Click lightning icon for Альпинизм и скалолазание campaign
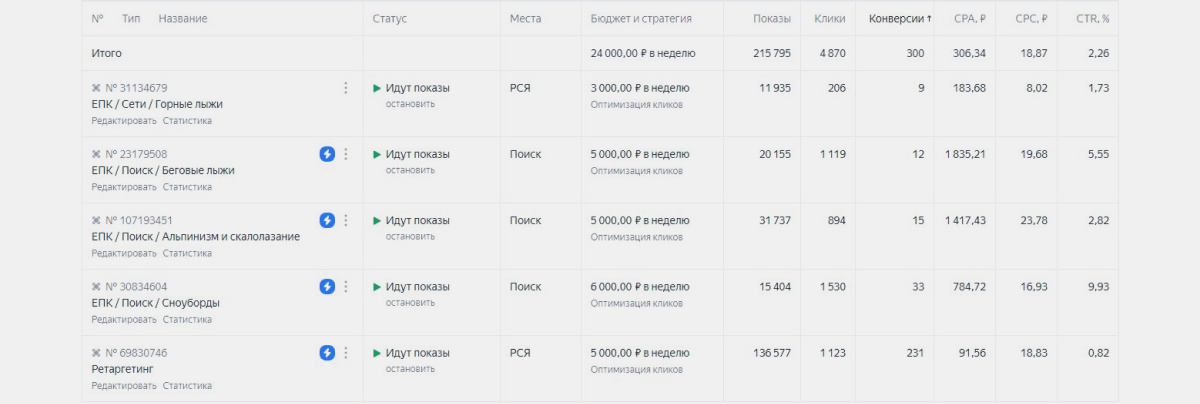This screenshot has width=1200, height=404. point(327,220)
